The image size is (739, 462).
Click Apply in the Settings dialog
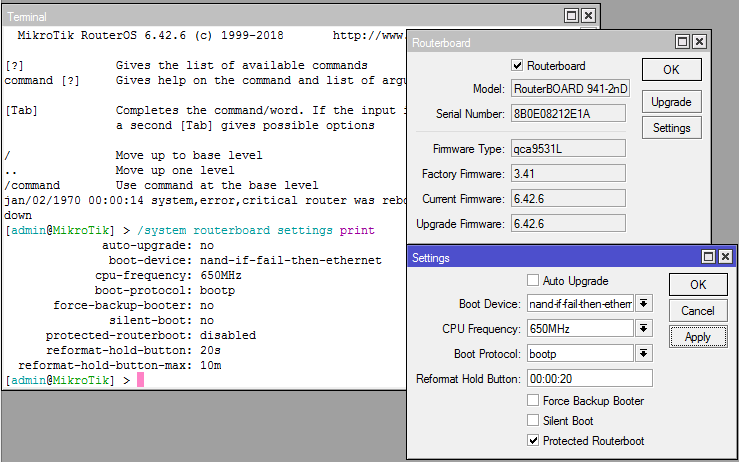point(698,337)
